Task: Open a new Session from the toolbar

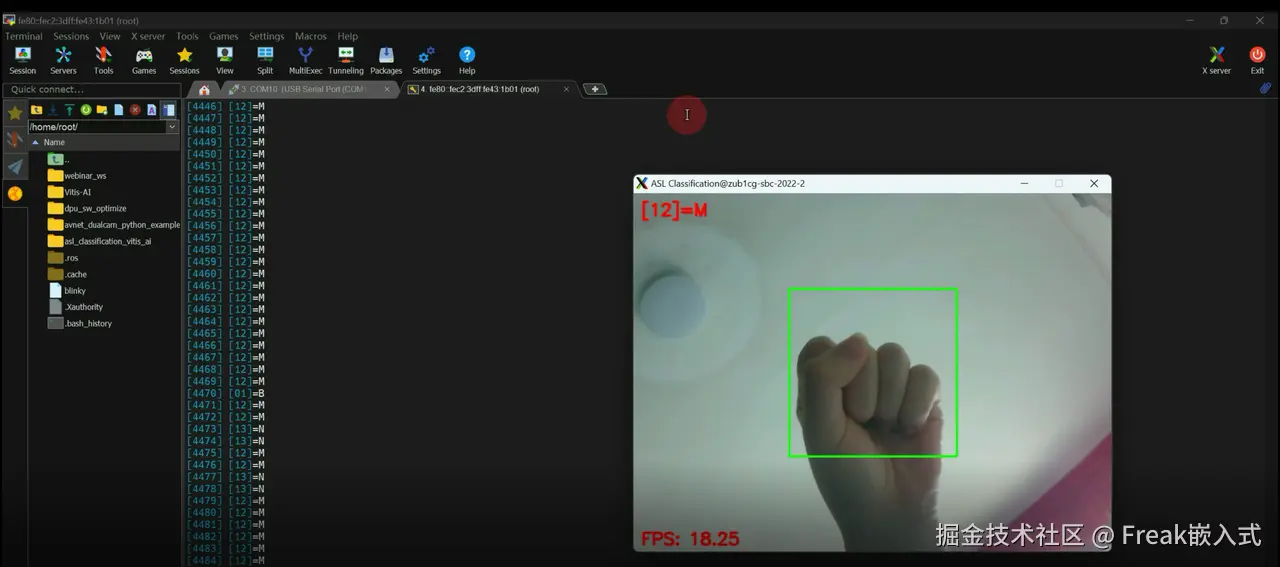Action: coord(22,60)
